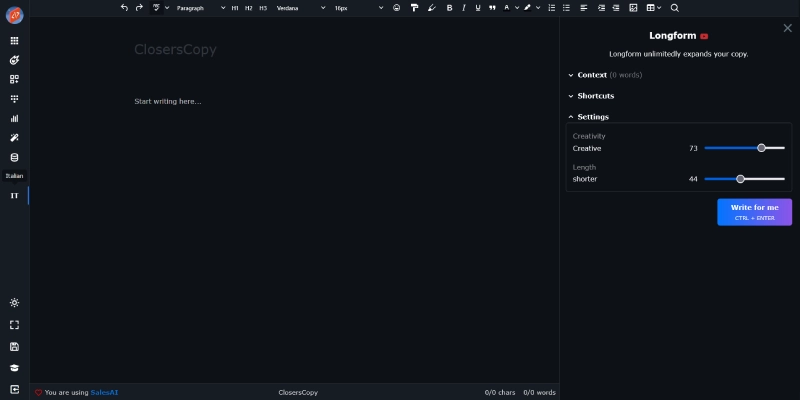The width and height of the screenshot is (800, 400).
Task: Click the ClosersCopy logo avatar
Action: click(x=14, y=15)
